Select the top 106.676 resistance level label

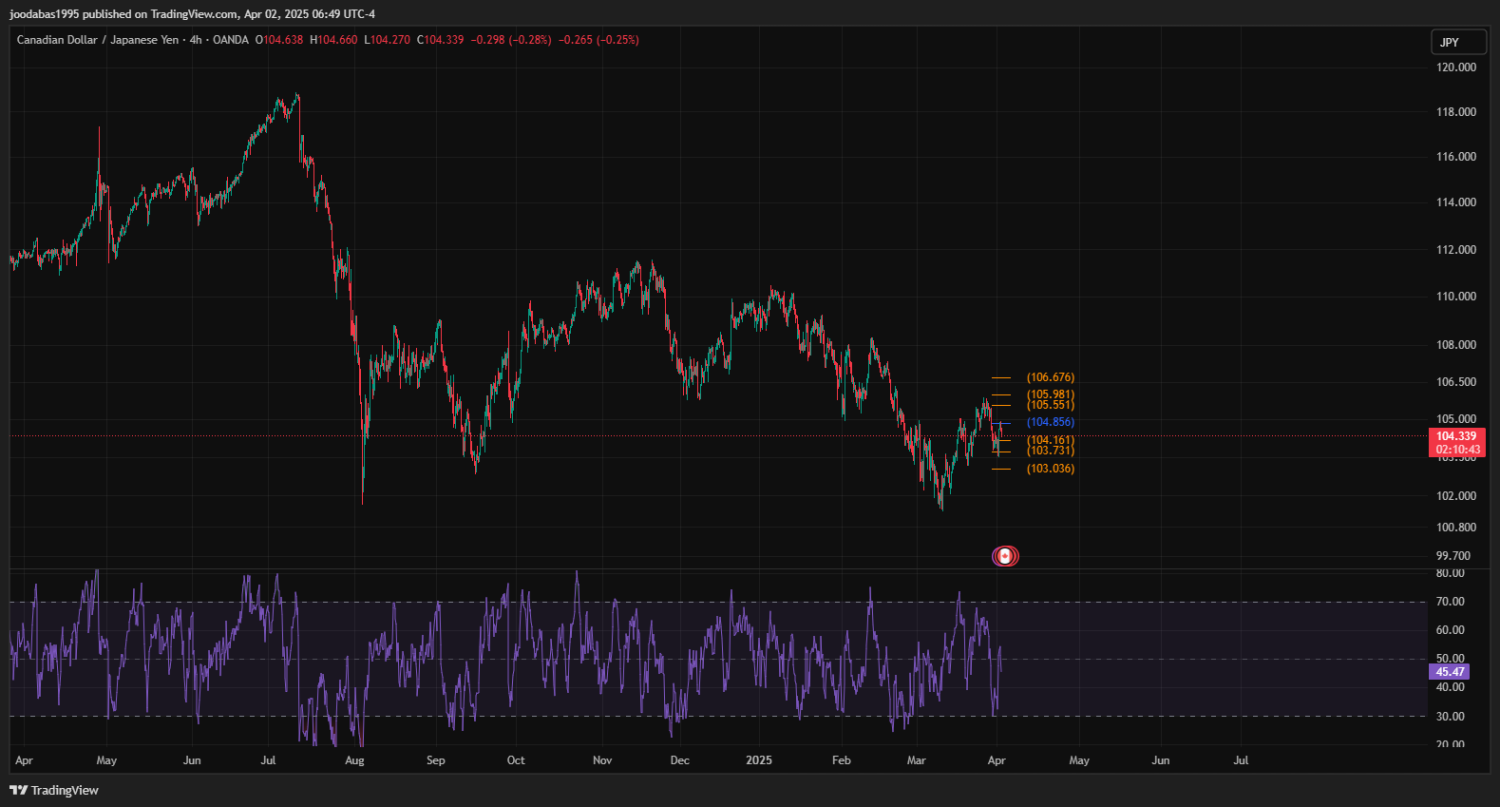1050,377
